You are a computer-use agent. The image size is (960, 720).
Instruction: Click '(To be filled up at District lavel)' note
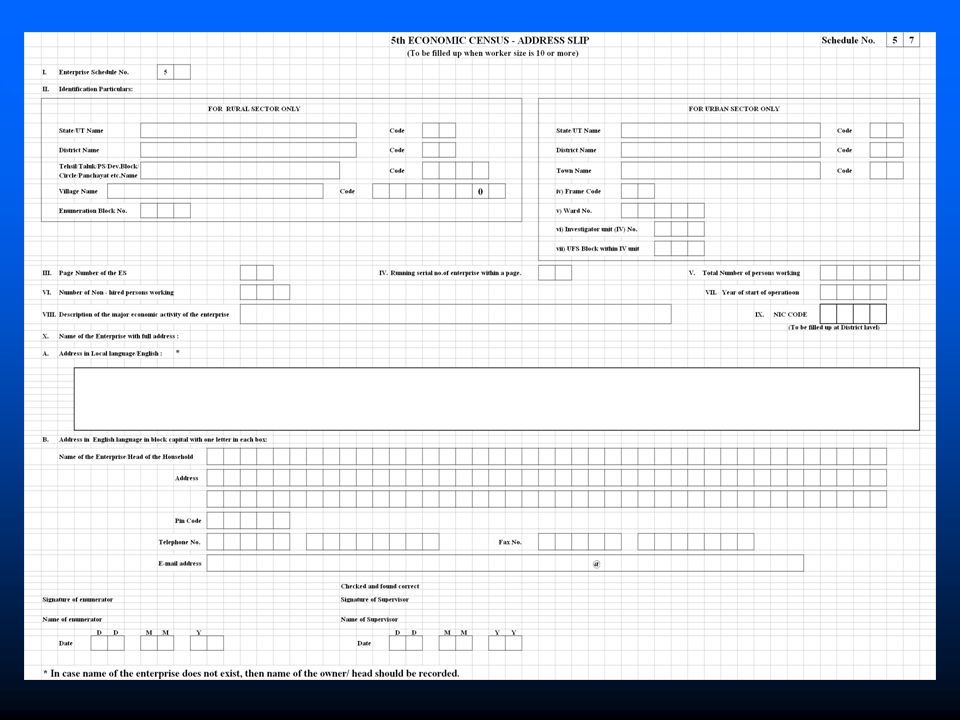[x=834, y=328]
